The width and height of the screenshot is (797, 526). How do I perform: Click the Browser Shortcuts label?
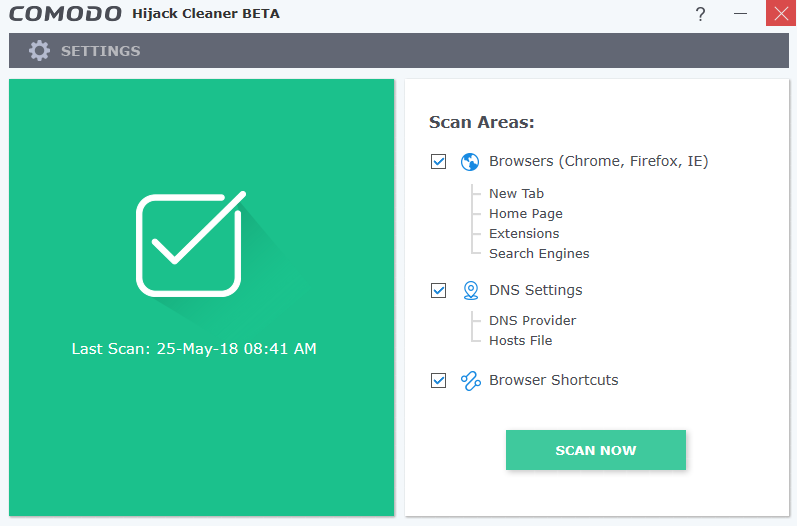[554, 380]
